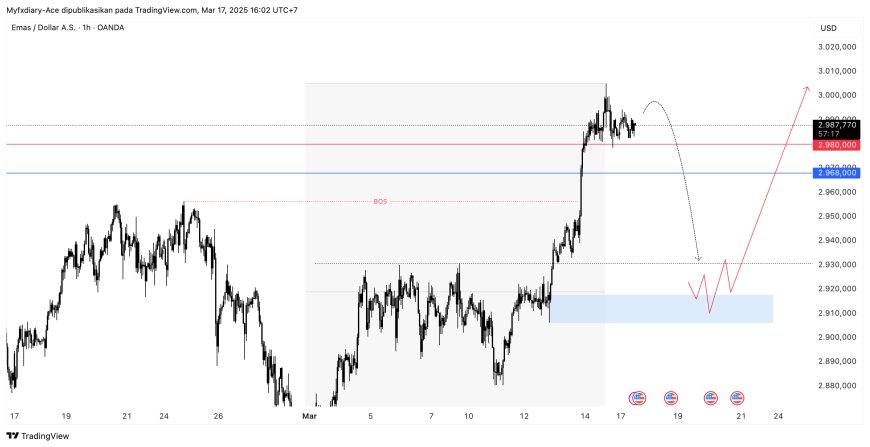Click the first US flag economic event icon
870x447 pixels.
pos(638,397)
